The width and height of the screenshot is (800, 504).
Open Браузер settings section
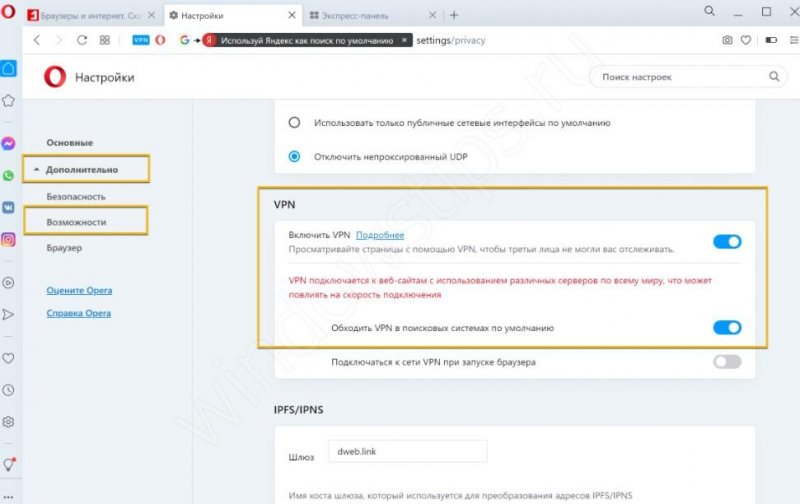click(x=64, y=248)
